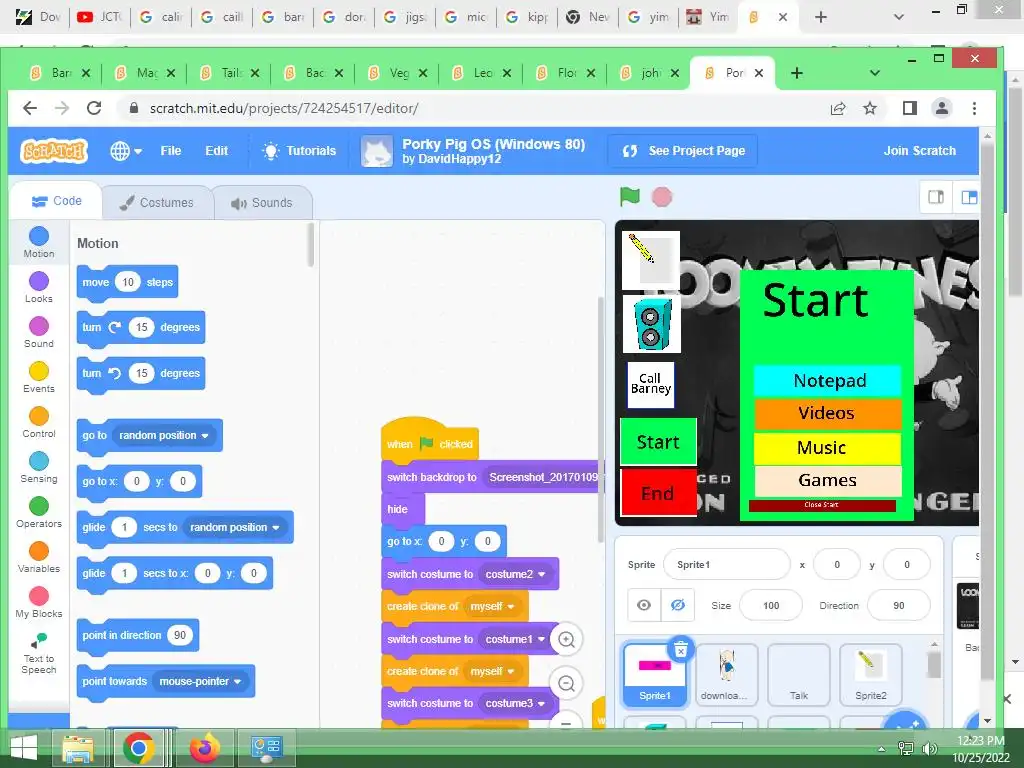The height and width of the screenshot is (768, 1024).
Task: Open costume3 dropdown in script
Action: (x=515, y=703)
